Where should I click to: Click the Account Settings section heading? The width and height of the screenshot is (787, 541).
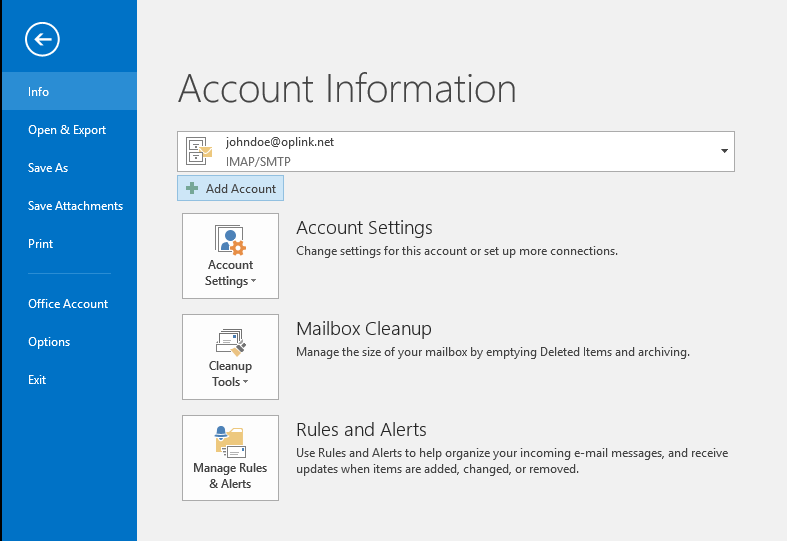coord(364,228)
